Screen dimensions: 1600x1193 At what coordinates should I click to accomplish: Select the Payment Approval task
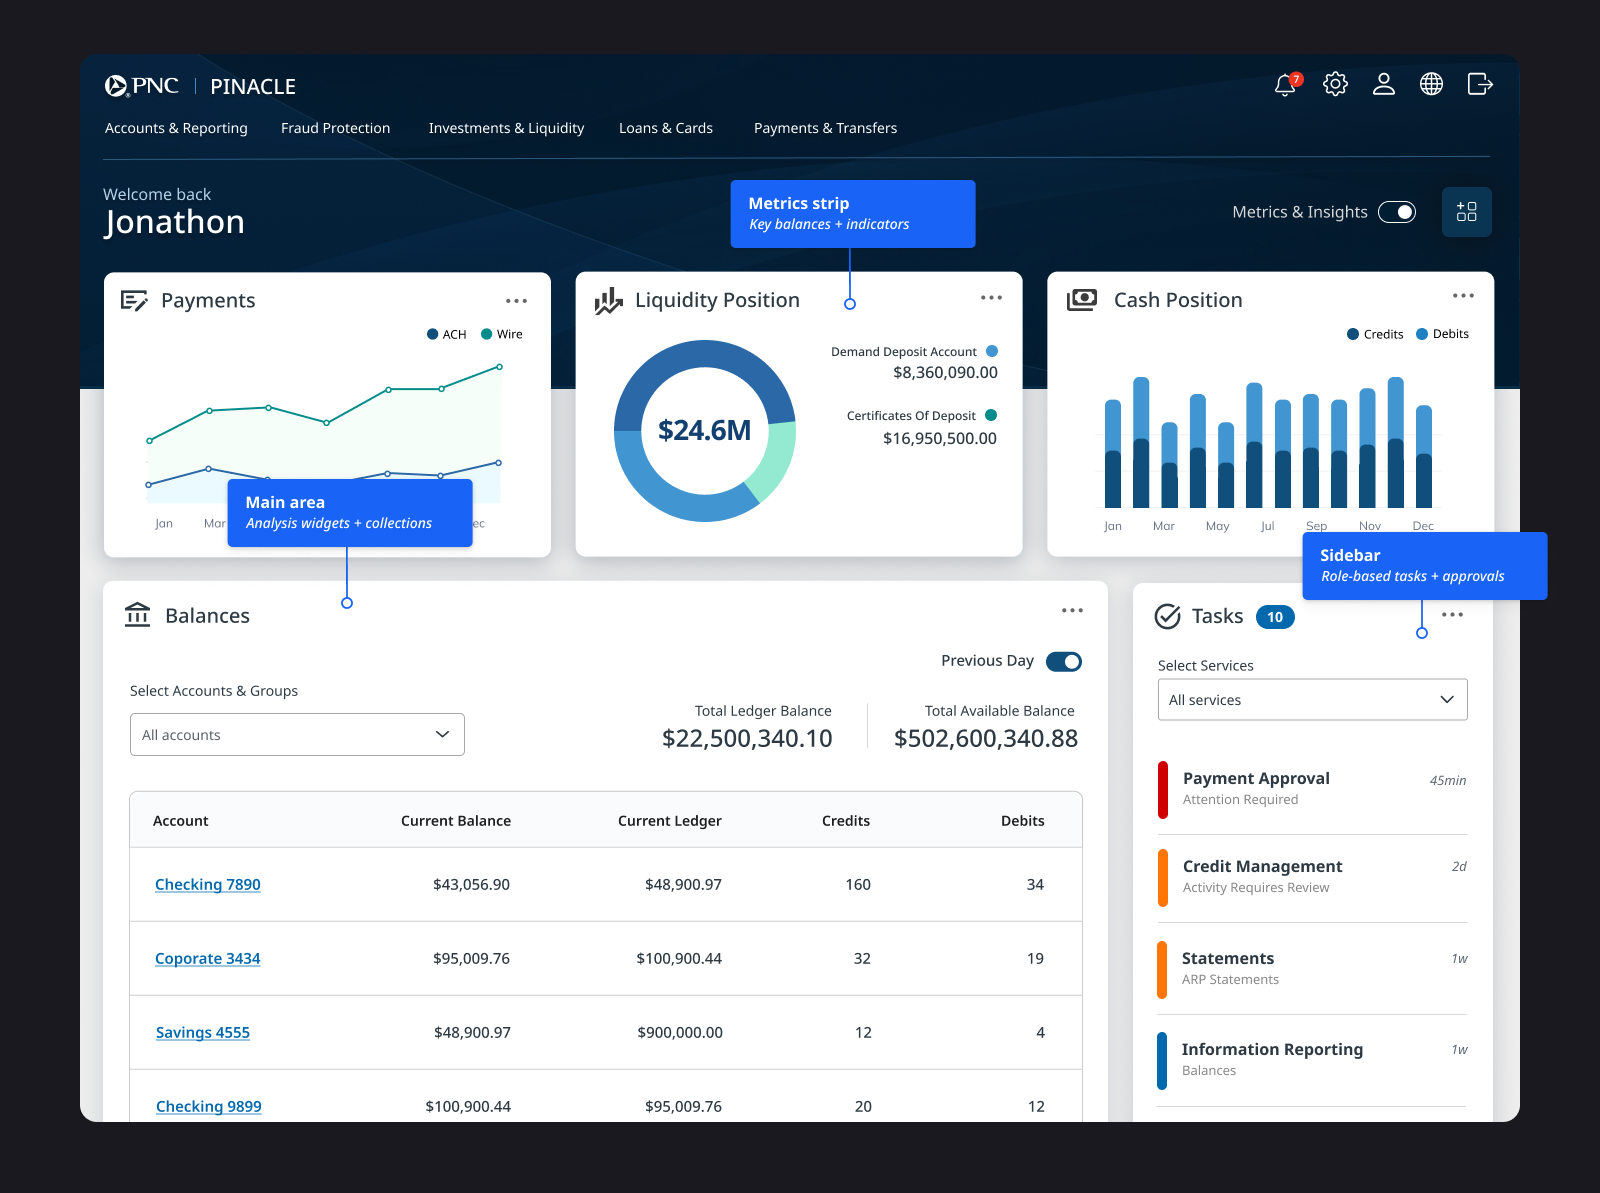[1256, 779]
